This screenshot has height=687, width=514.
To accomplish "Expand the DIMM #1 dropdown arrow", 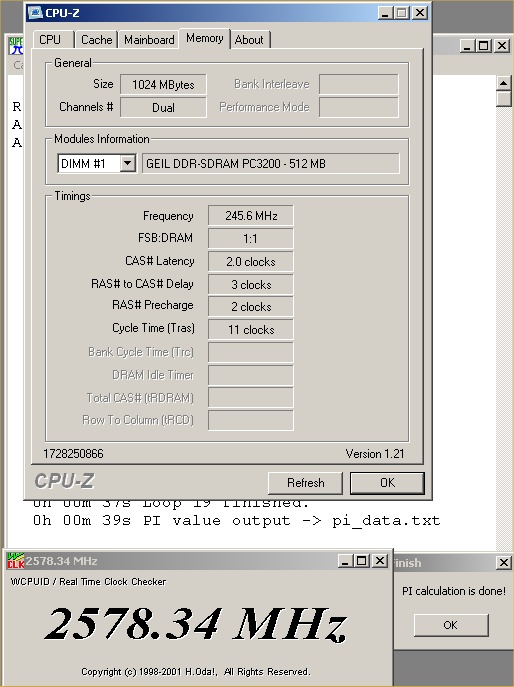I will [128, 163].
